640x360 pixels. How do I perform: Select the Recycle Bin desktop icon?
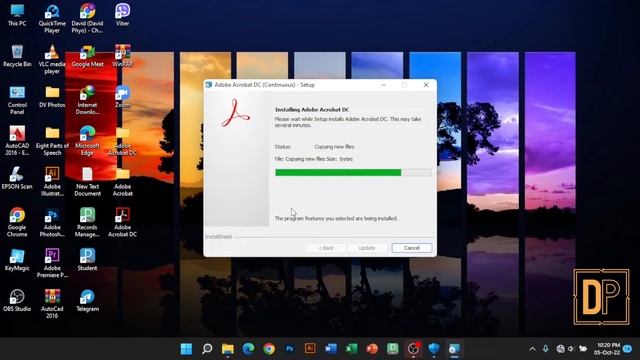17,56
